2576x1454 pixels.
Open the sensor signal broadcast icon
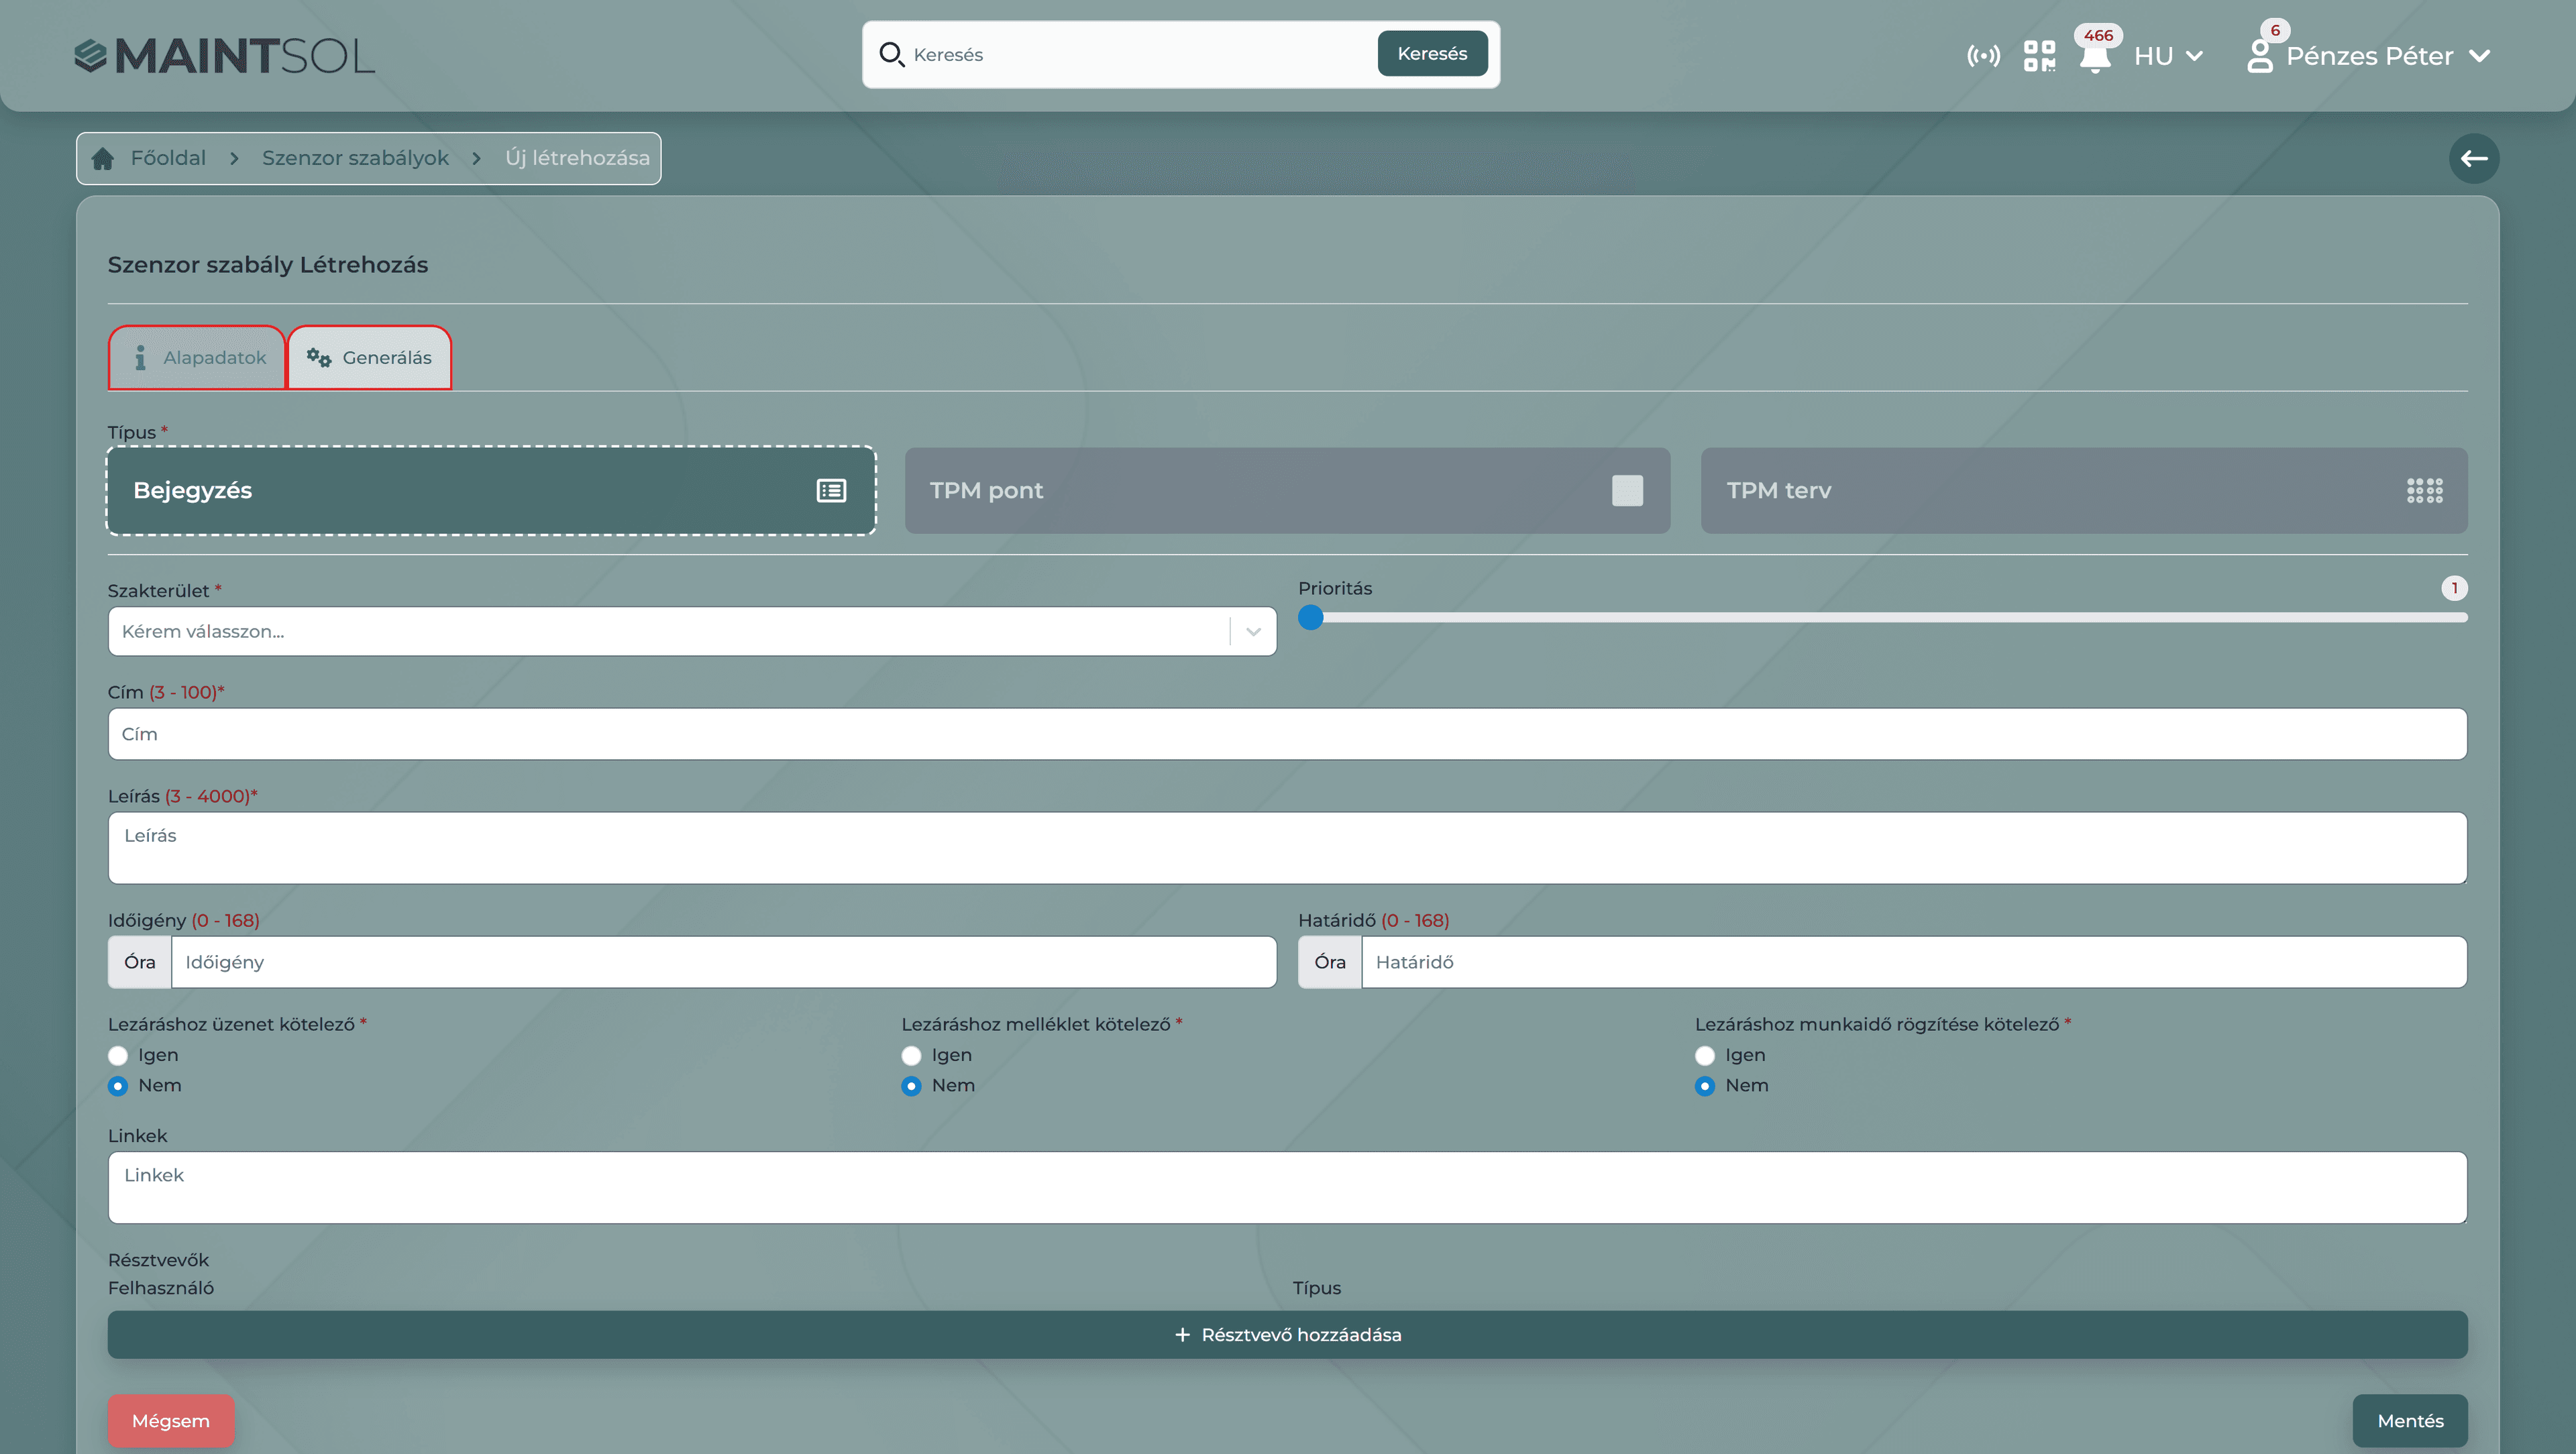[1983, 56]
